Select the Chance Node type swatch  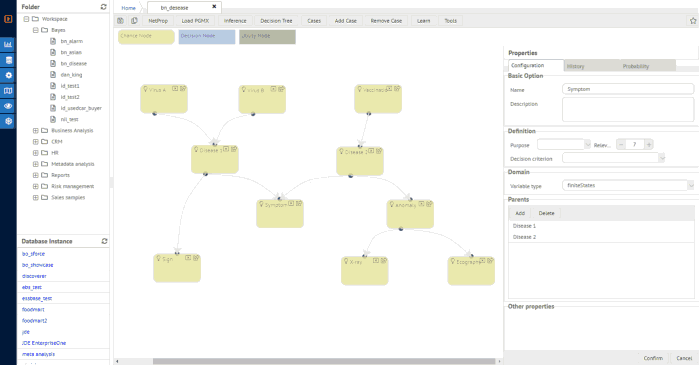coord(146,37)
